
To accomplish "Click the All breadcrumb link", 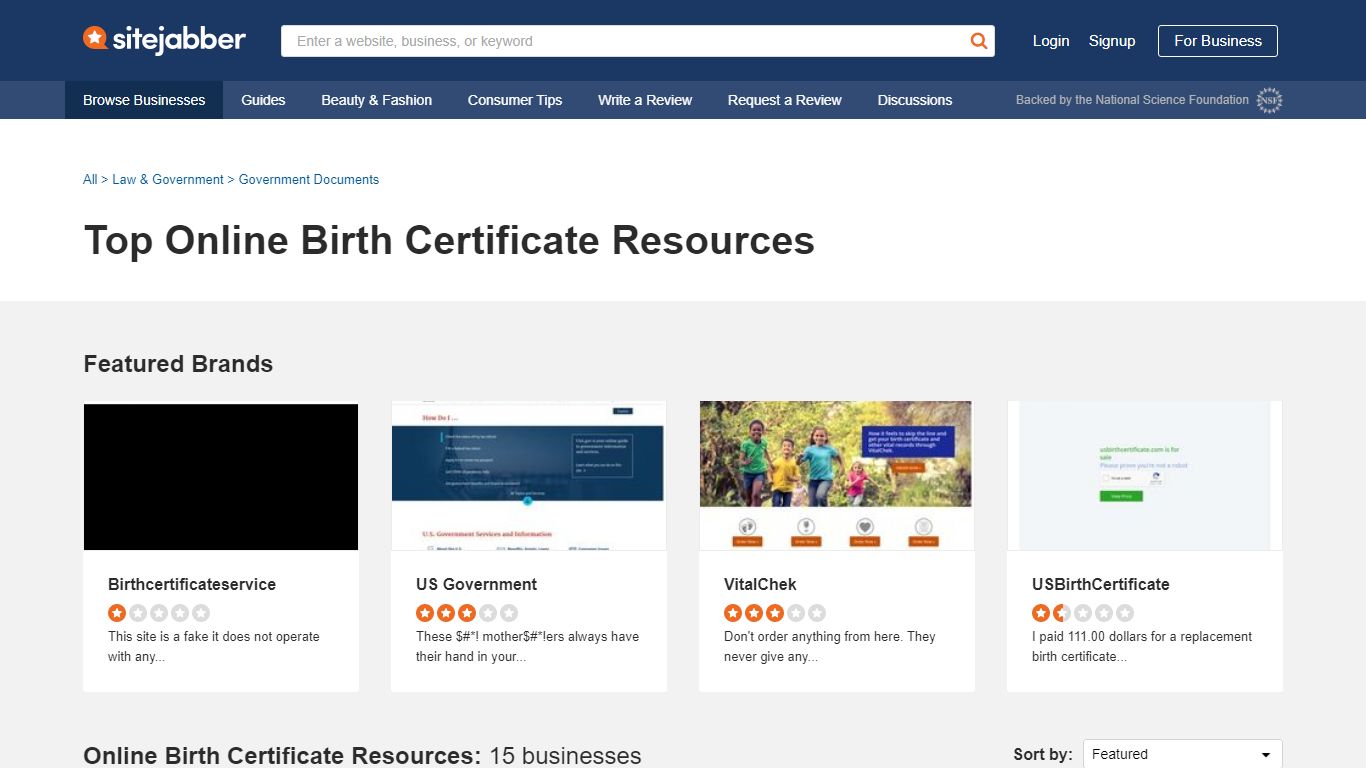I will [x=90, y=180].
